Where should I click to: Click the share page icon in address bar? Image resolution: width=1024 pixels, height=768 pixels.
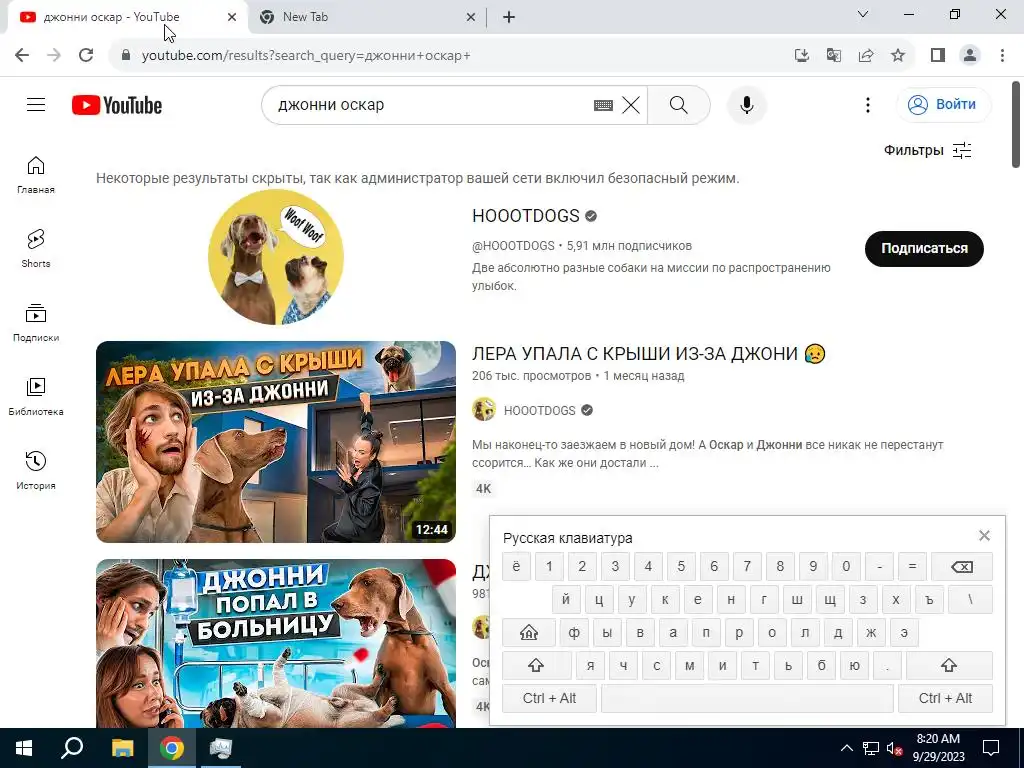(x=865, y=56)
